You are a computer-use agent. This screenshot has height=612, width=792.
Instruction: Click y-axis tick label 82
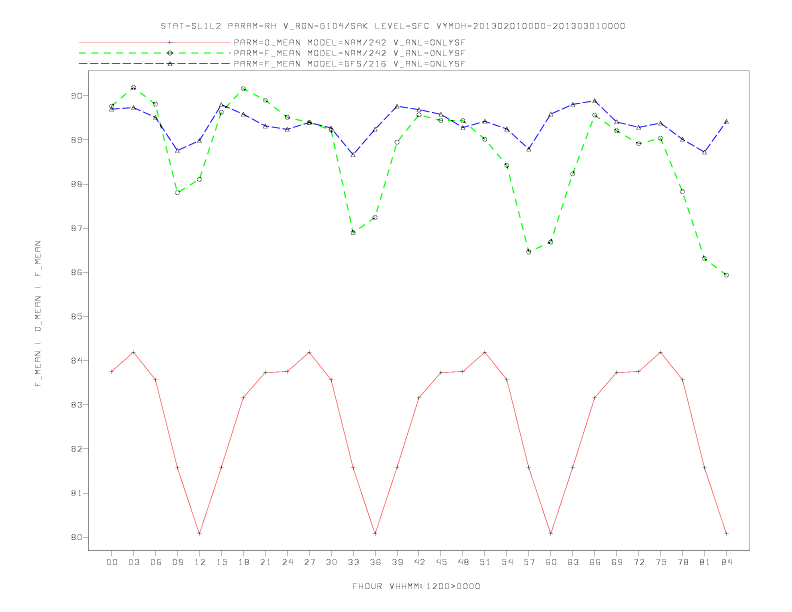[77, 449]
